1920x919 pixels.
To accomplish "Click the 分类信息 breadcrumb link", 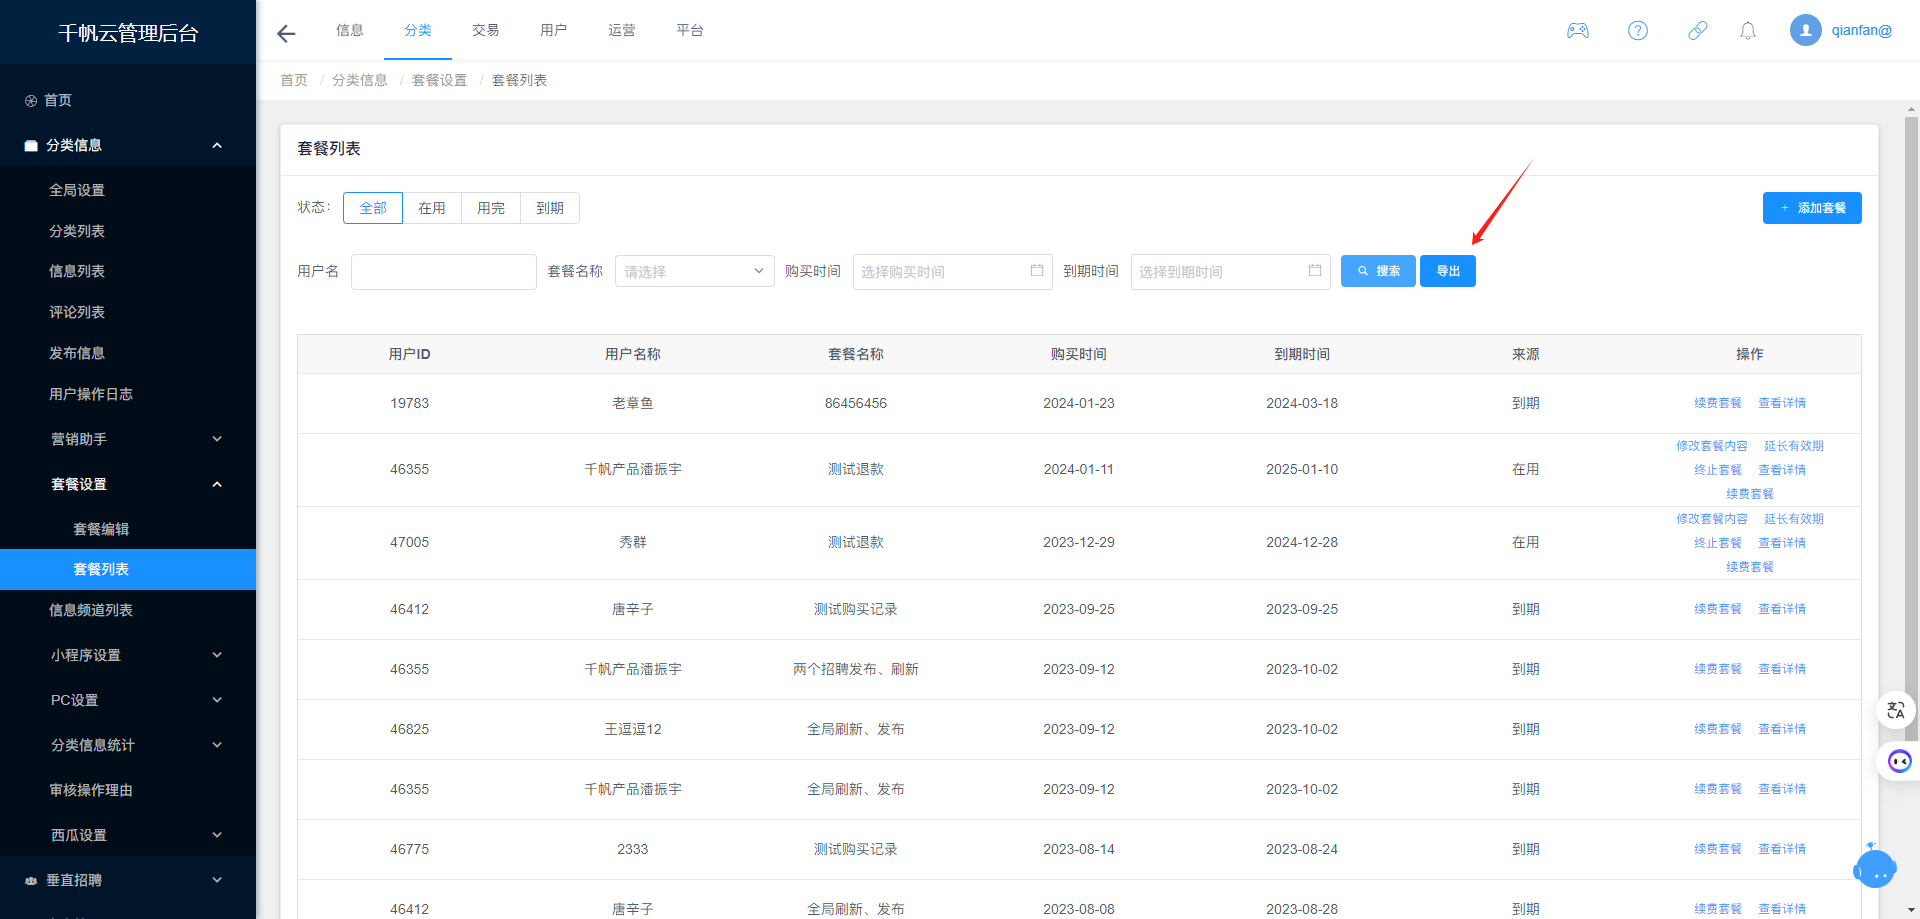I will pos(360,80).
